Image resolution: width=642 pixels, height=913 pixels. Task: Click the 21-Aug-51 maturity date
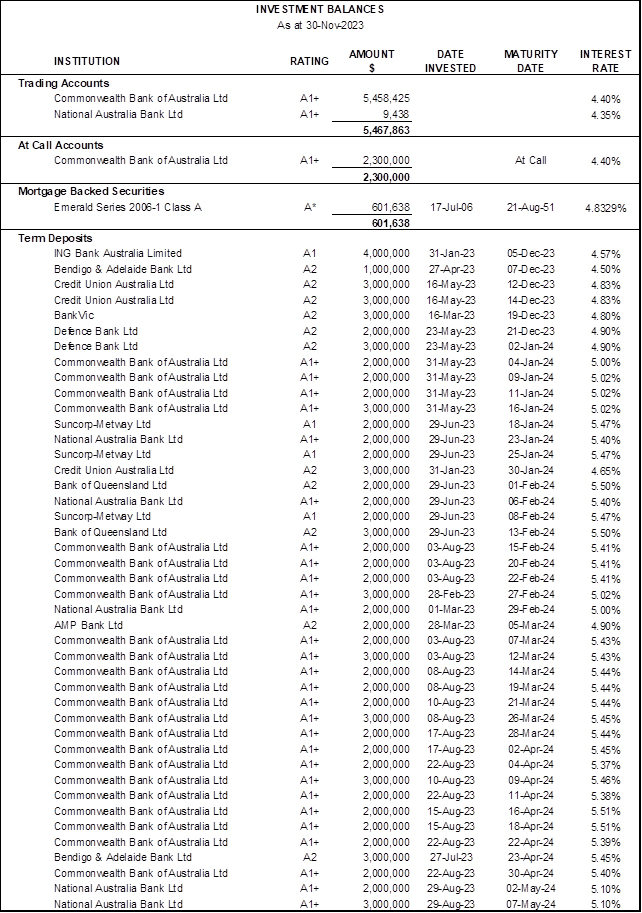pyautogui.click(x=530, y=207)
